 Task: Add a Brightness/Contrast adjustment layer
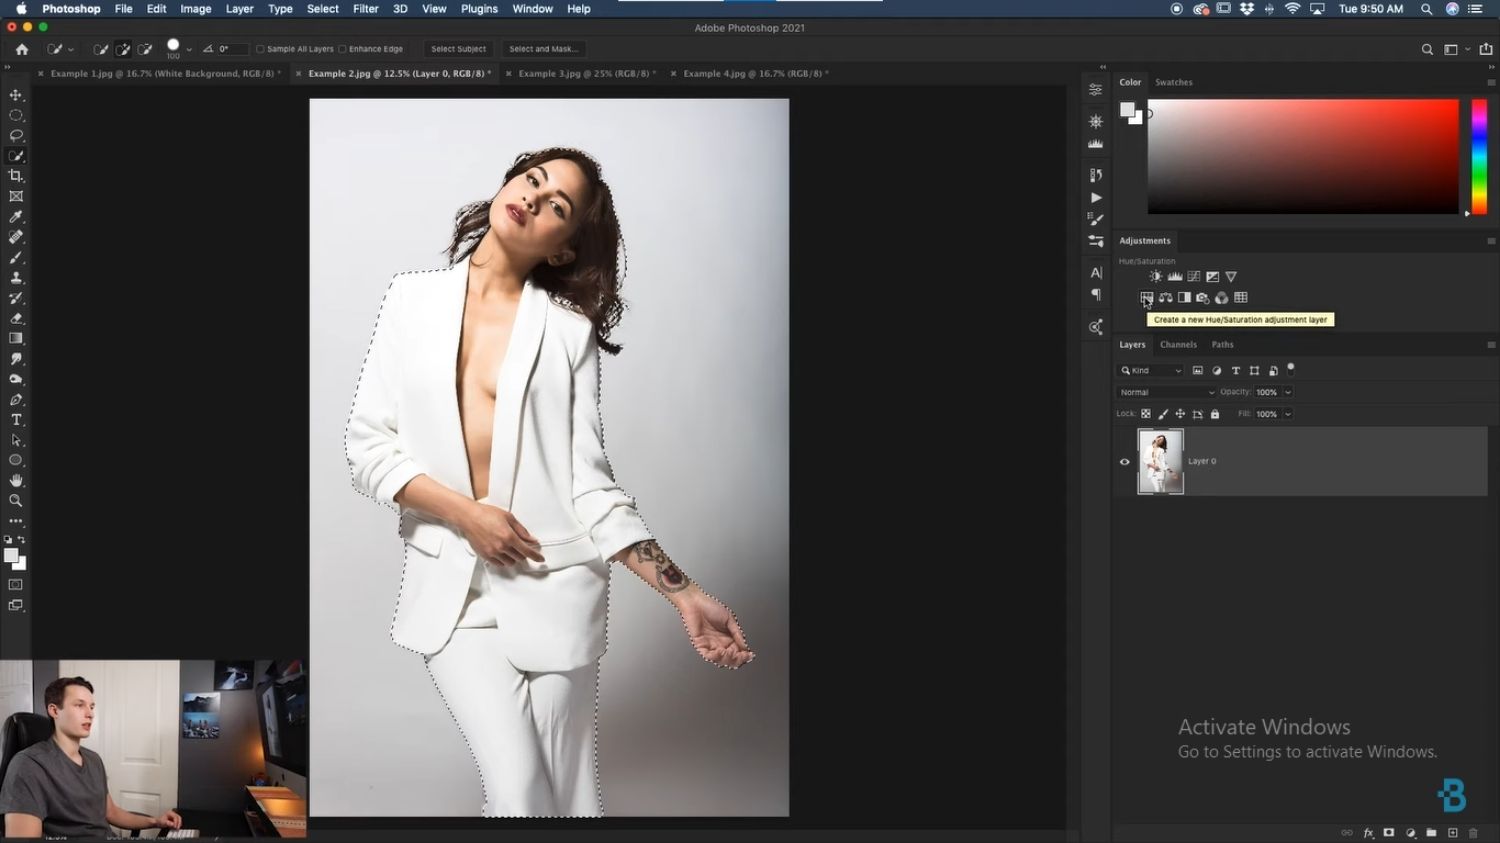pos(1155,276)
